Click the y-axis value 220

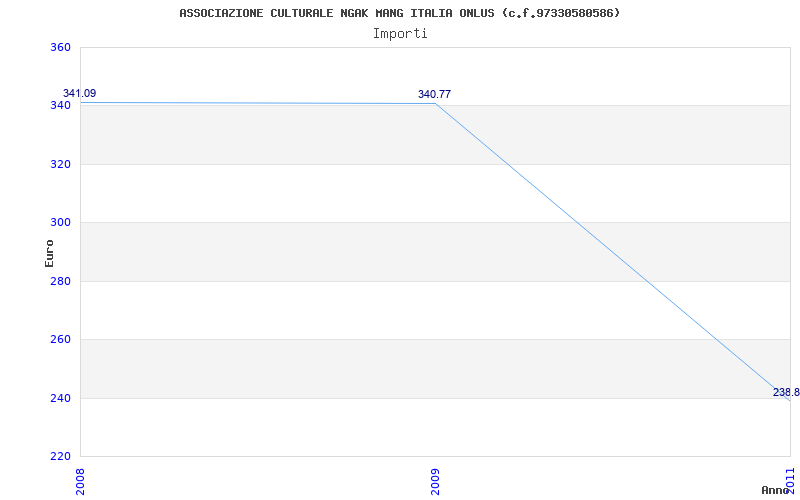click(60, 456)
